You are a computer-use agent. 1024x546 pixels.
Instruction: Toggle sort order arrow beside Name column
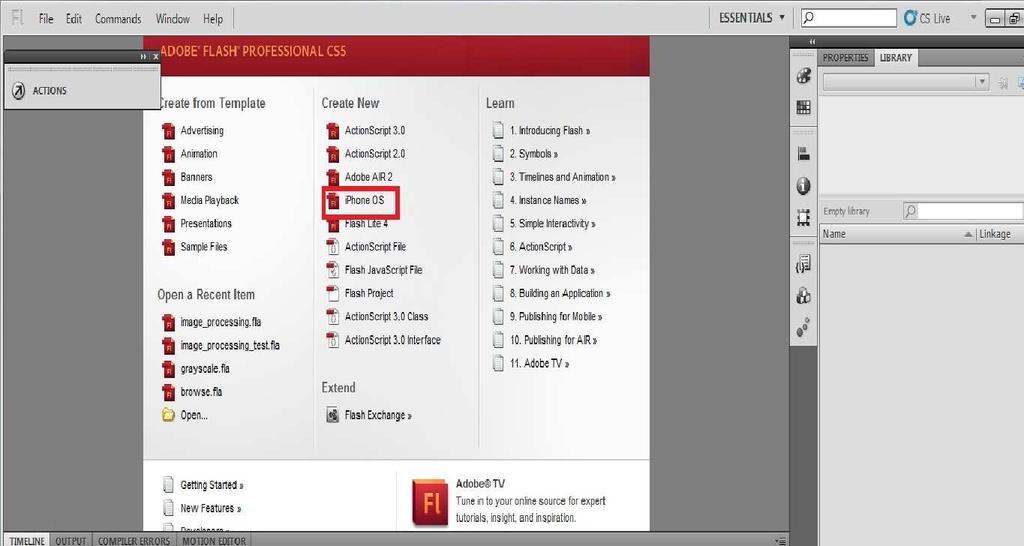pyautogui.click(x=968, y=234)
